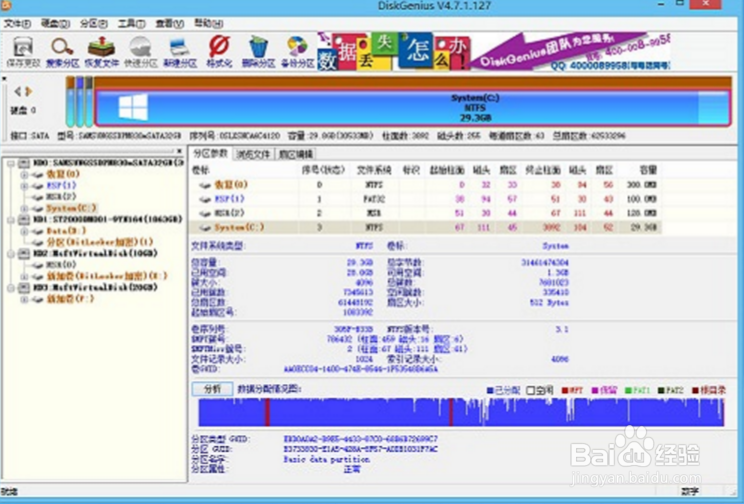
Task: Close the disk tree pane with the x
Action: (x=179, y=151)
